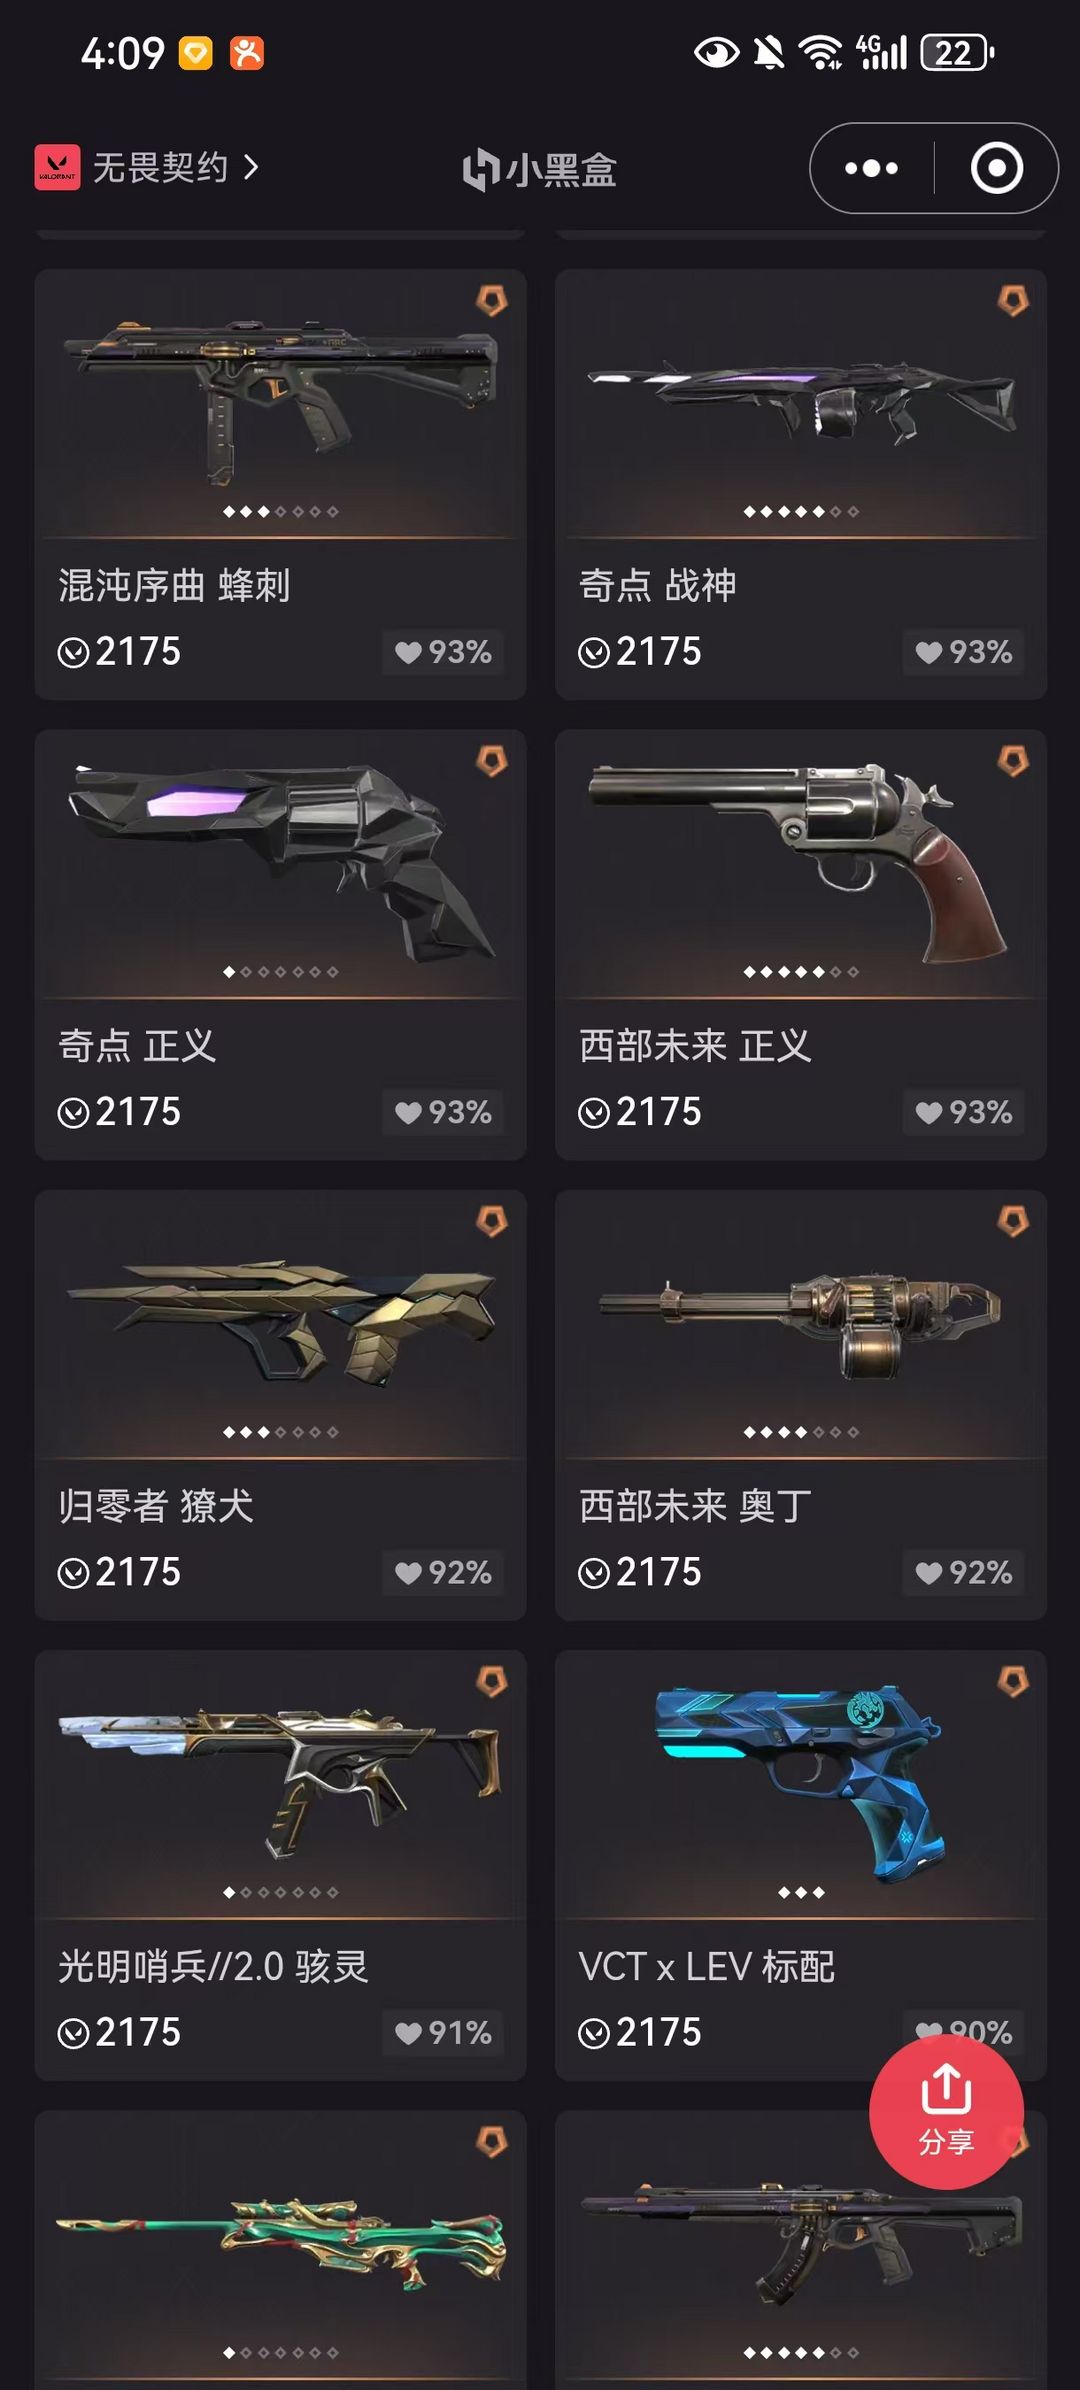Tap orange tier badge on 归零者 獠犬 card
The width and height of the screenshot is (1080, 2390).
point(491,1221)
